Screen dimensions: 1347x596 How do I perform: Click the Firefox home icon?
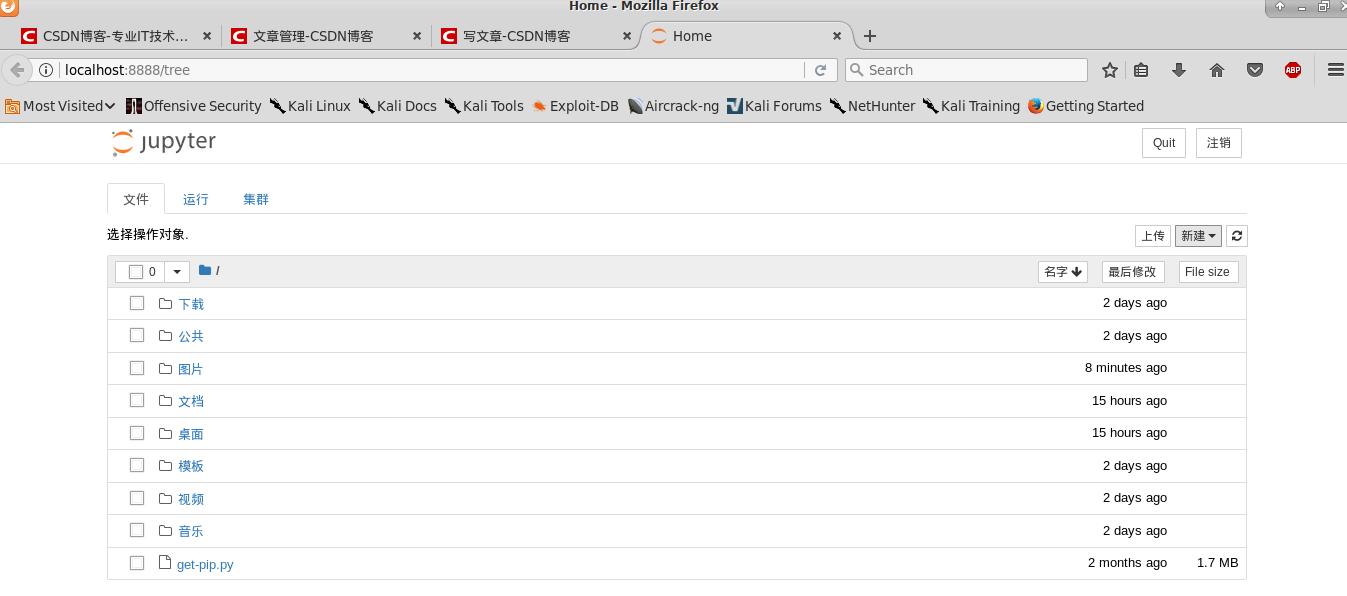click(1216, 70)
